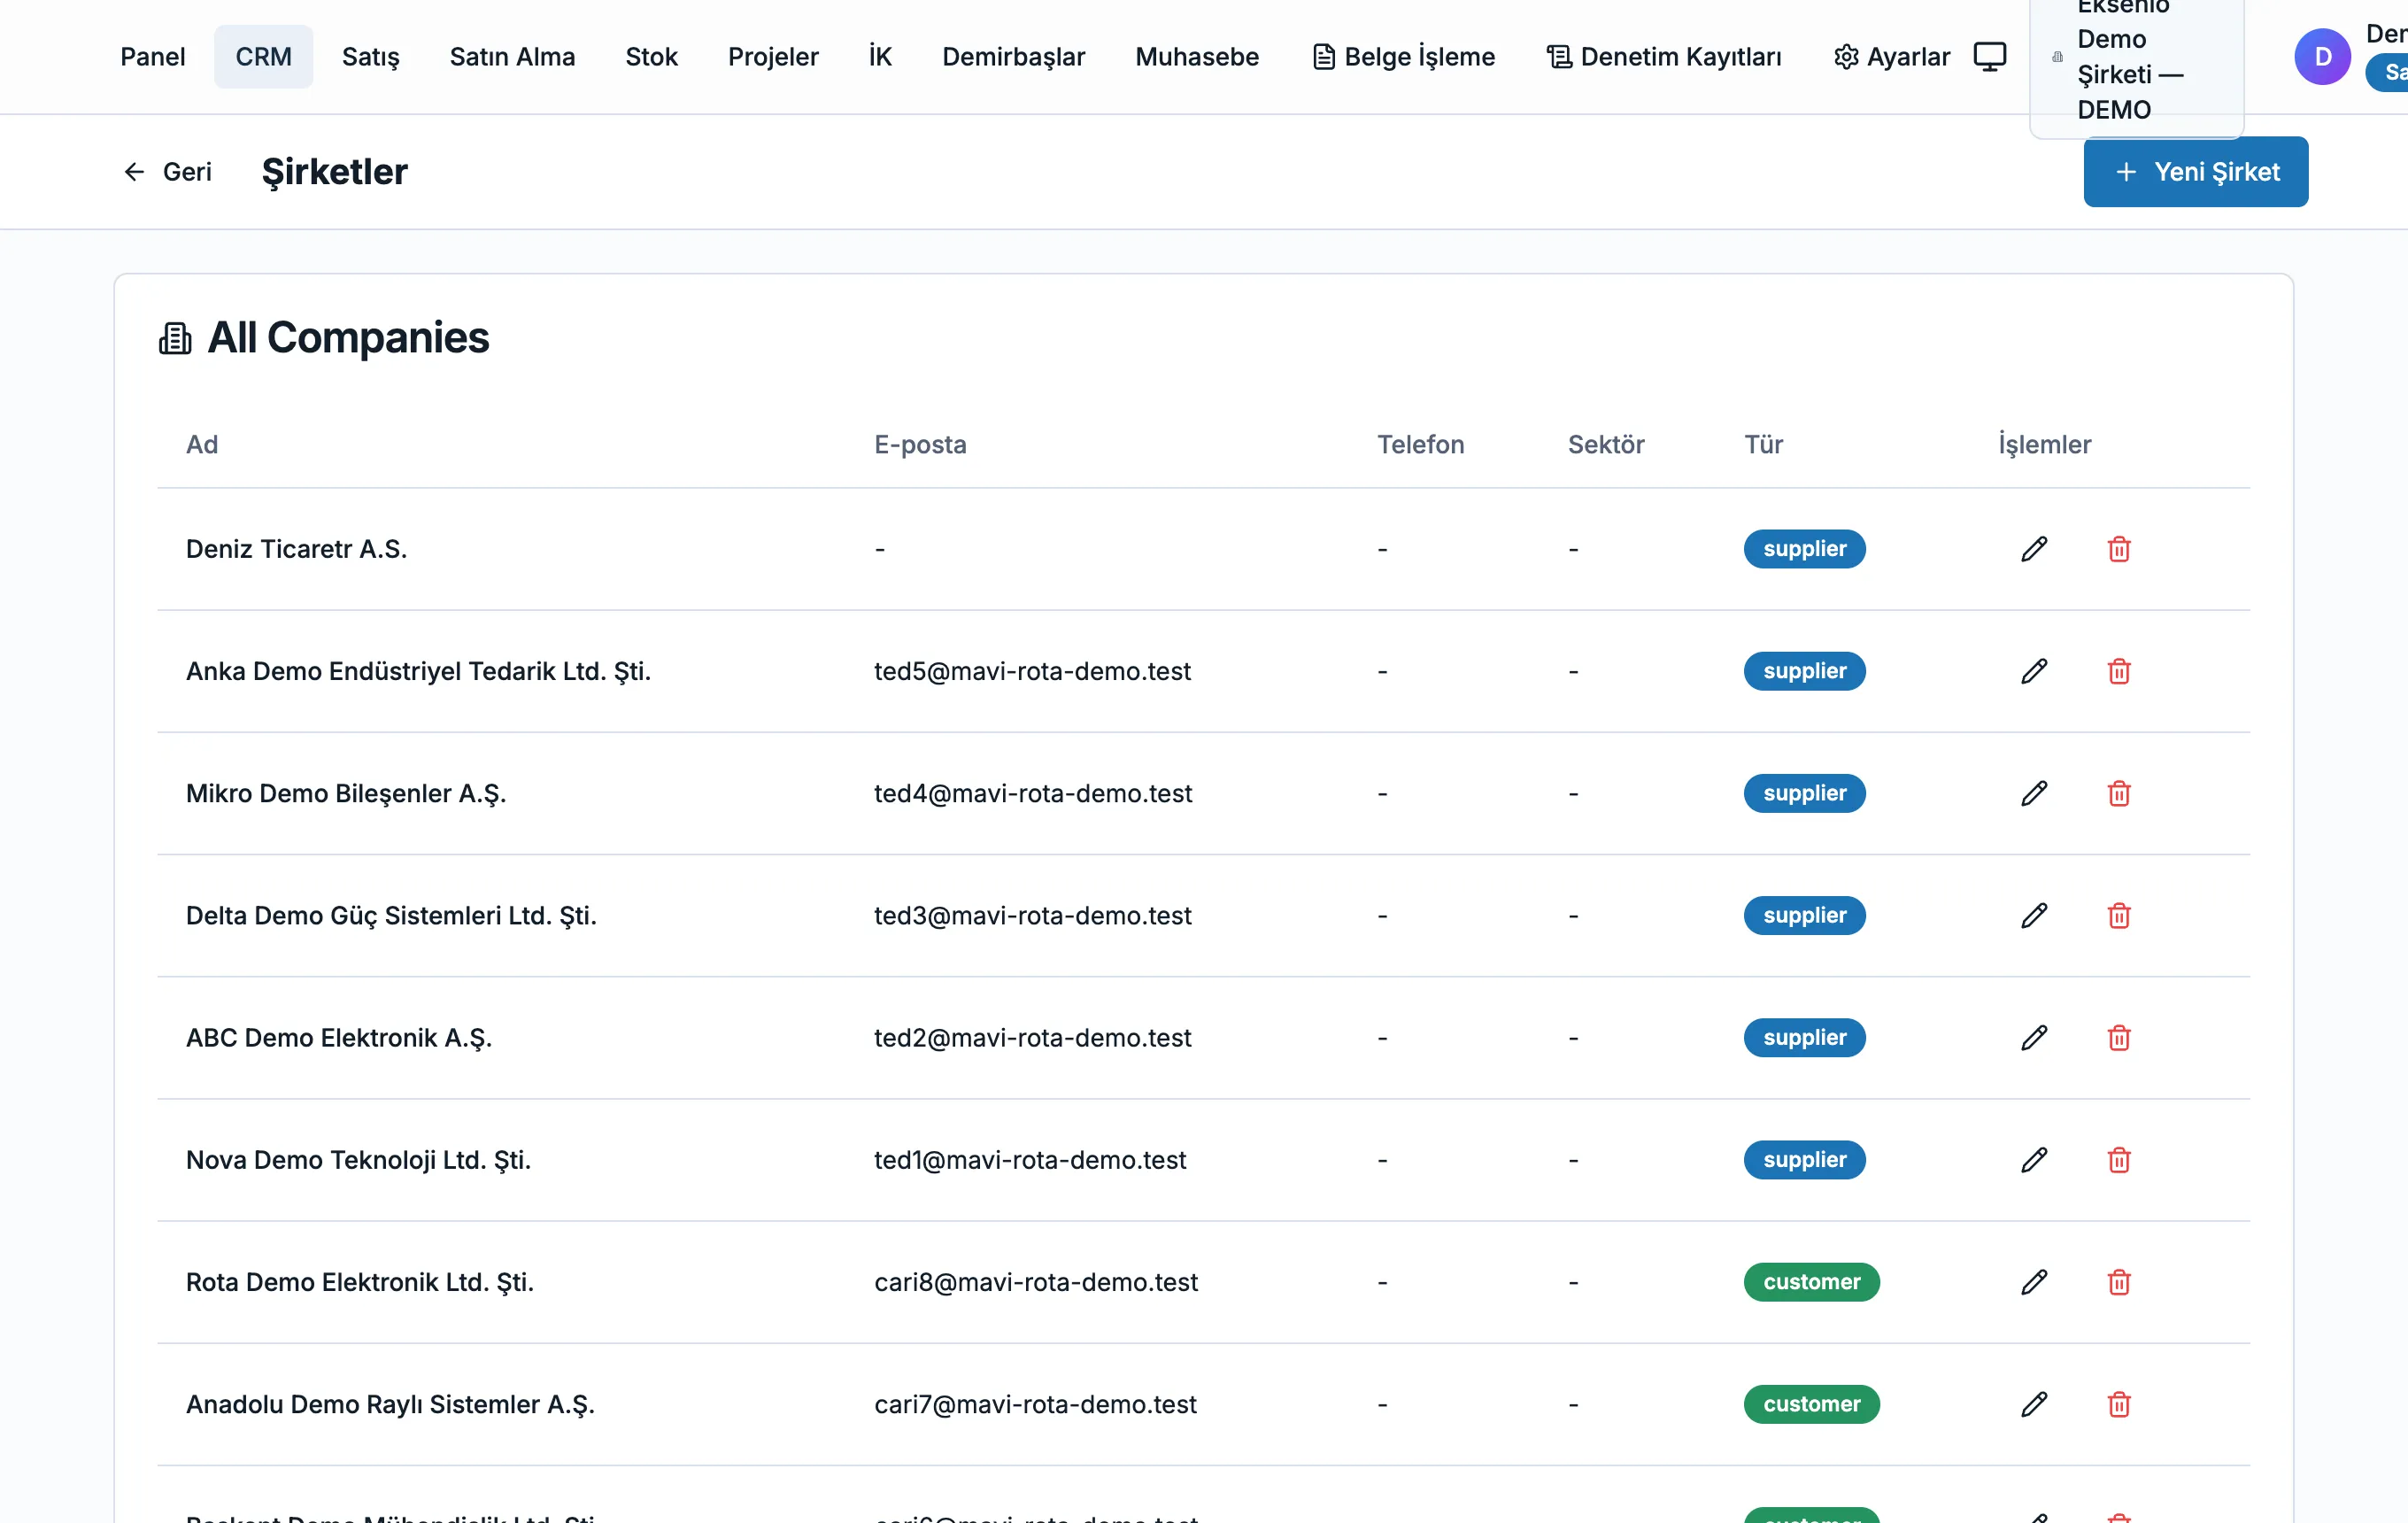2408x1523 pixels.
Task: Open Belge İşleme page
Action: pos(1403,57)
